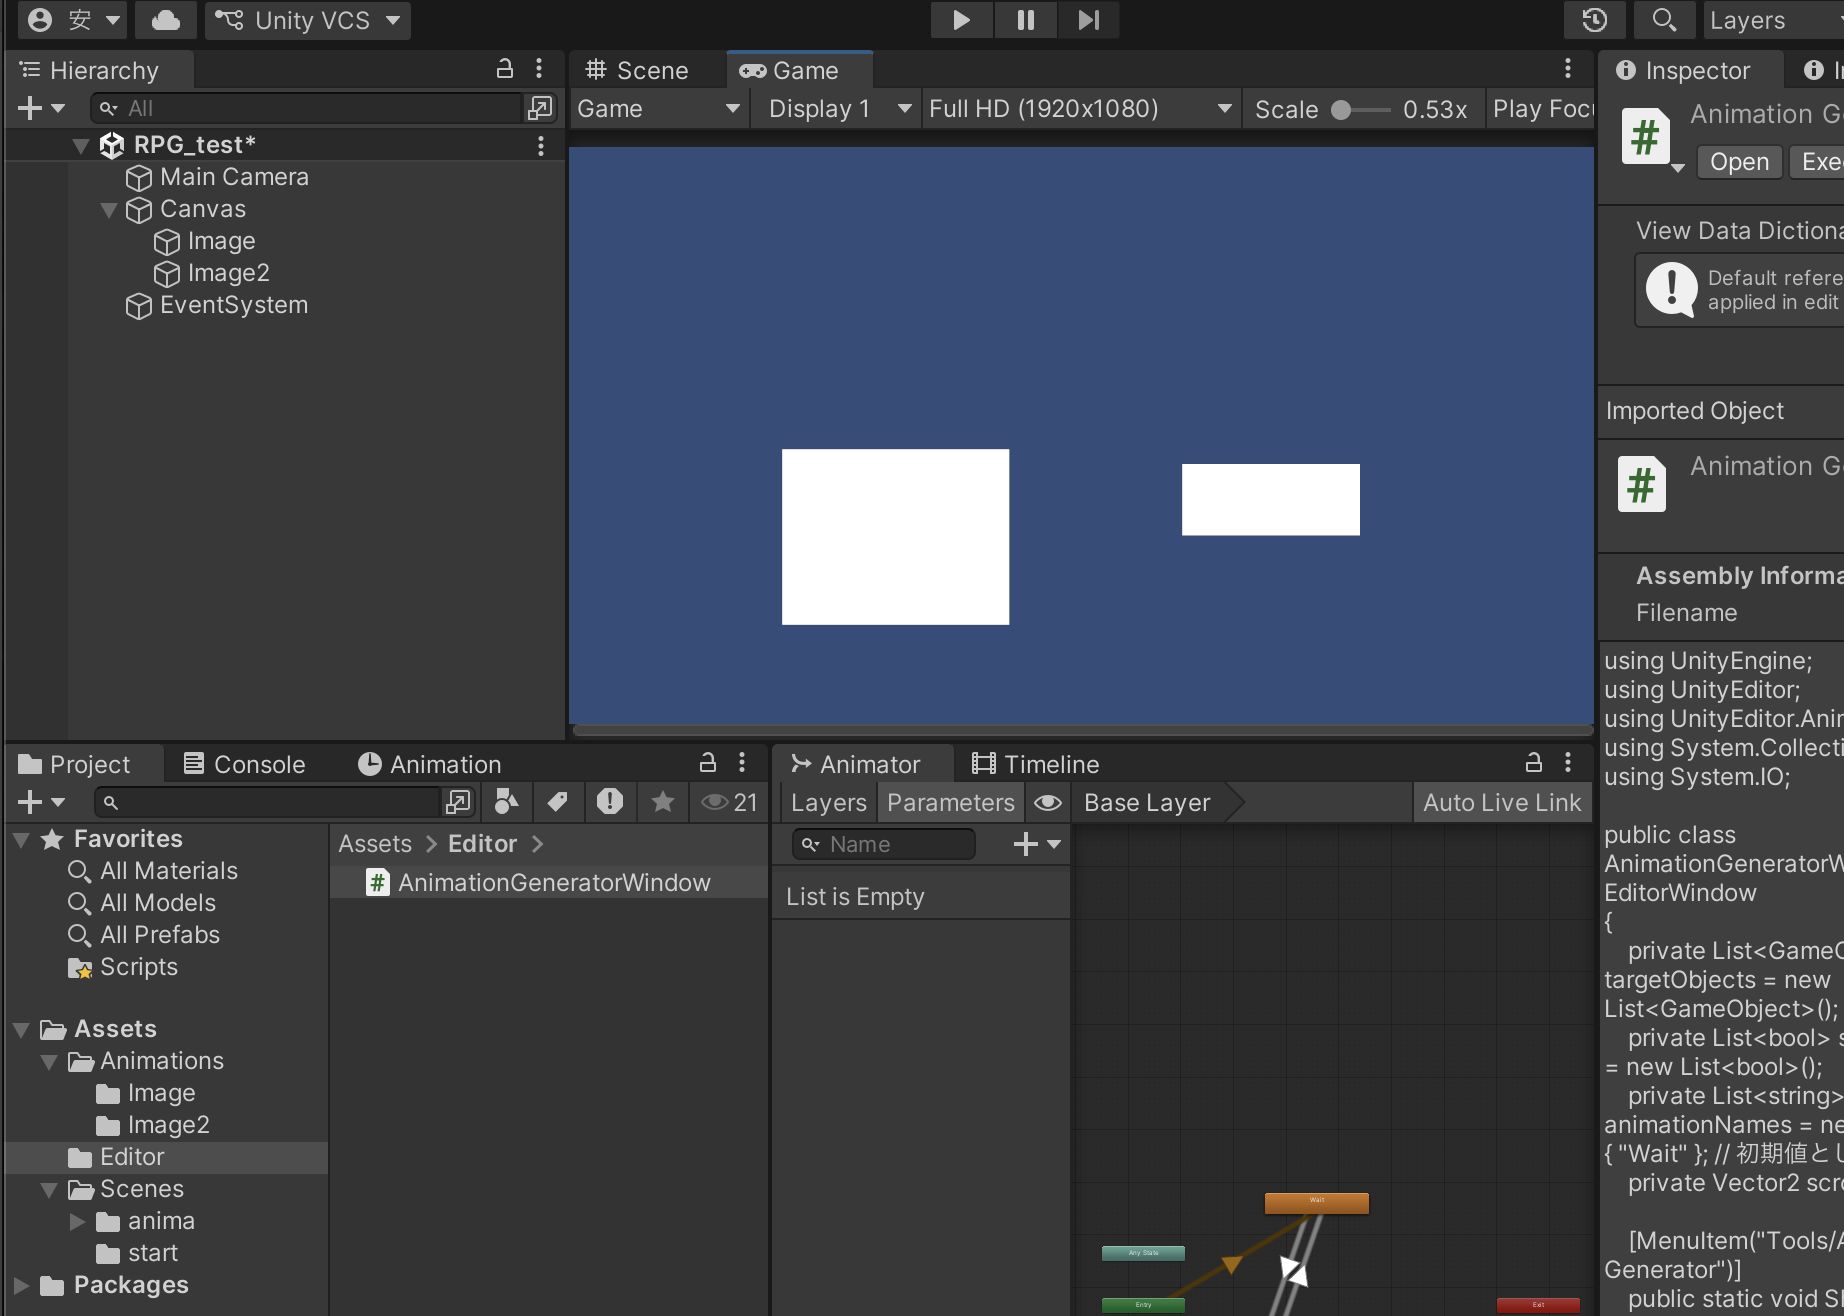Toggle the Hierarchy panel lock
The image size is (1844, 1316).
tap(505, 69)
